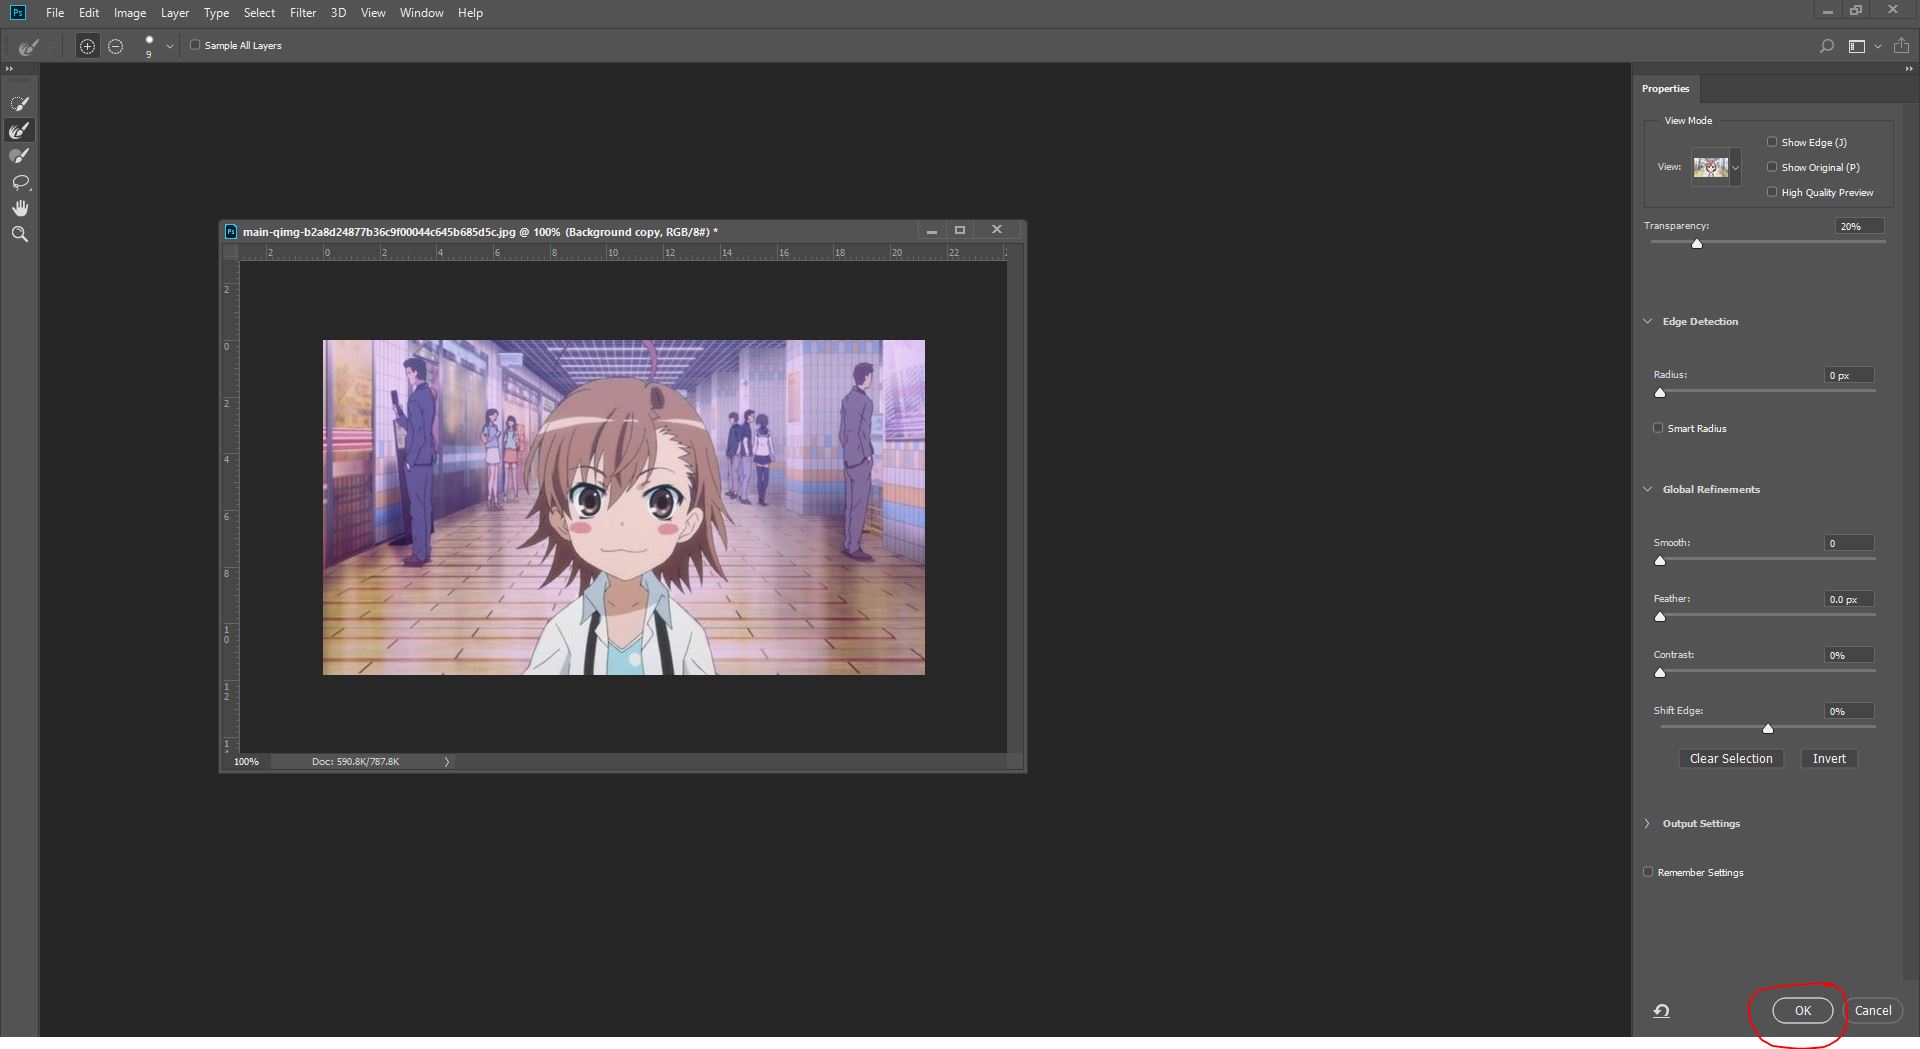
Task: Check Remember Settings
Action: click(1648, 872)
